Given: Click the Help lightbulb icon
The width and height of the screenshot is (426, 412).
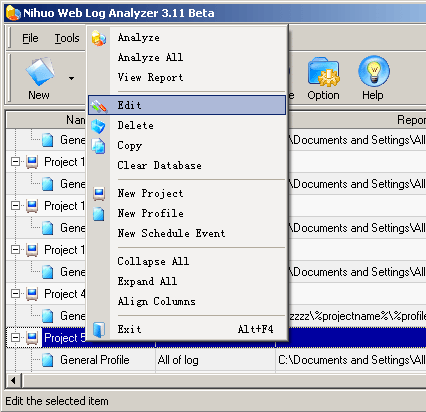Looking at the screenshot, I should [x=374, y=71].
